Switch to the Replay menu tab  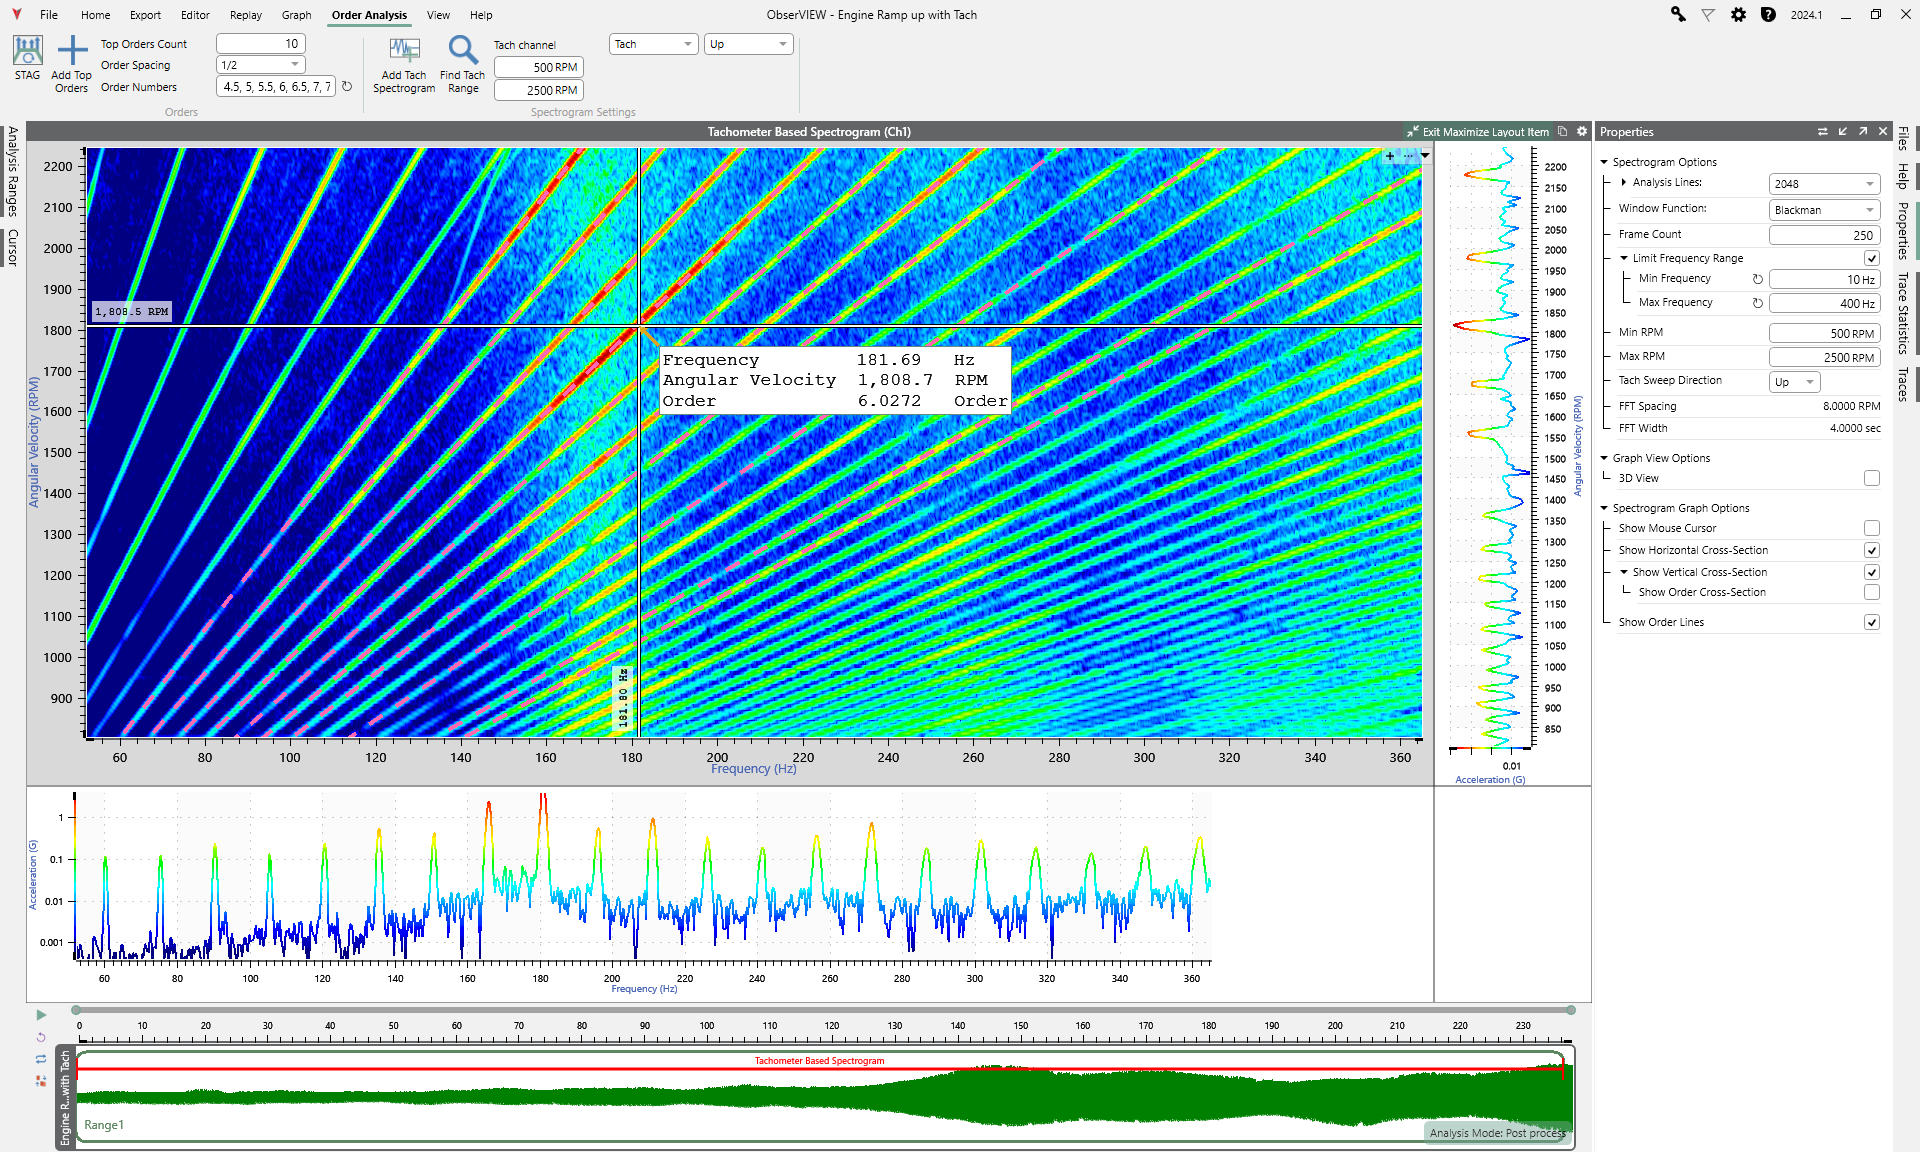pos(245,15)
